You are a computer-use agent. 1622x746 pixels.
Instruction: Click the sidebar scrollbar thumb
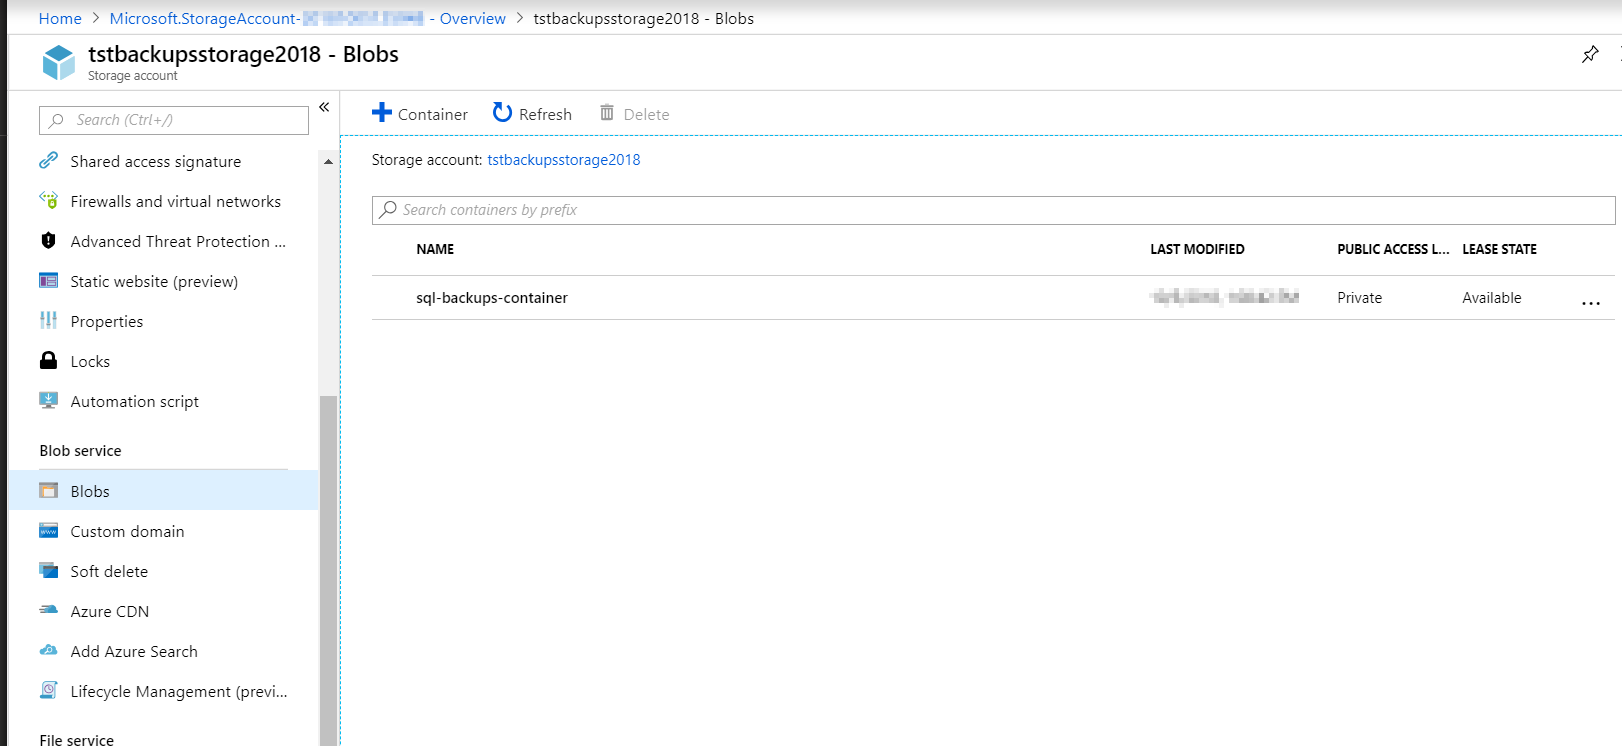pyautogui.click(x=328, y=570)
